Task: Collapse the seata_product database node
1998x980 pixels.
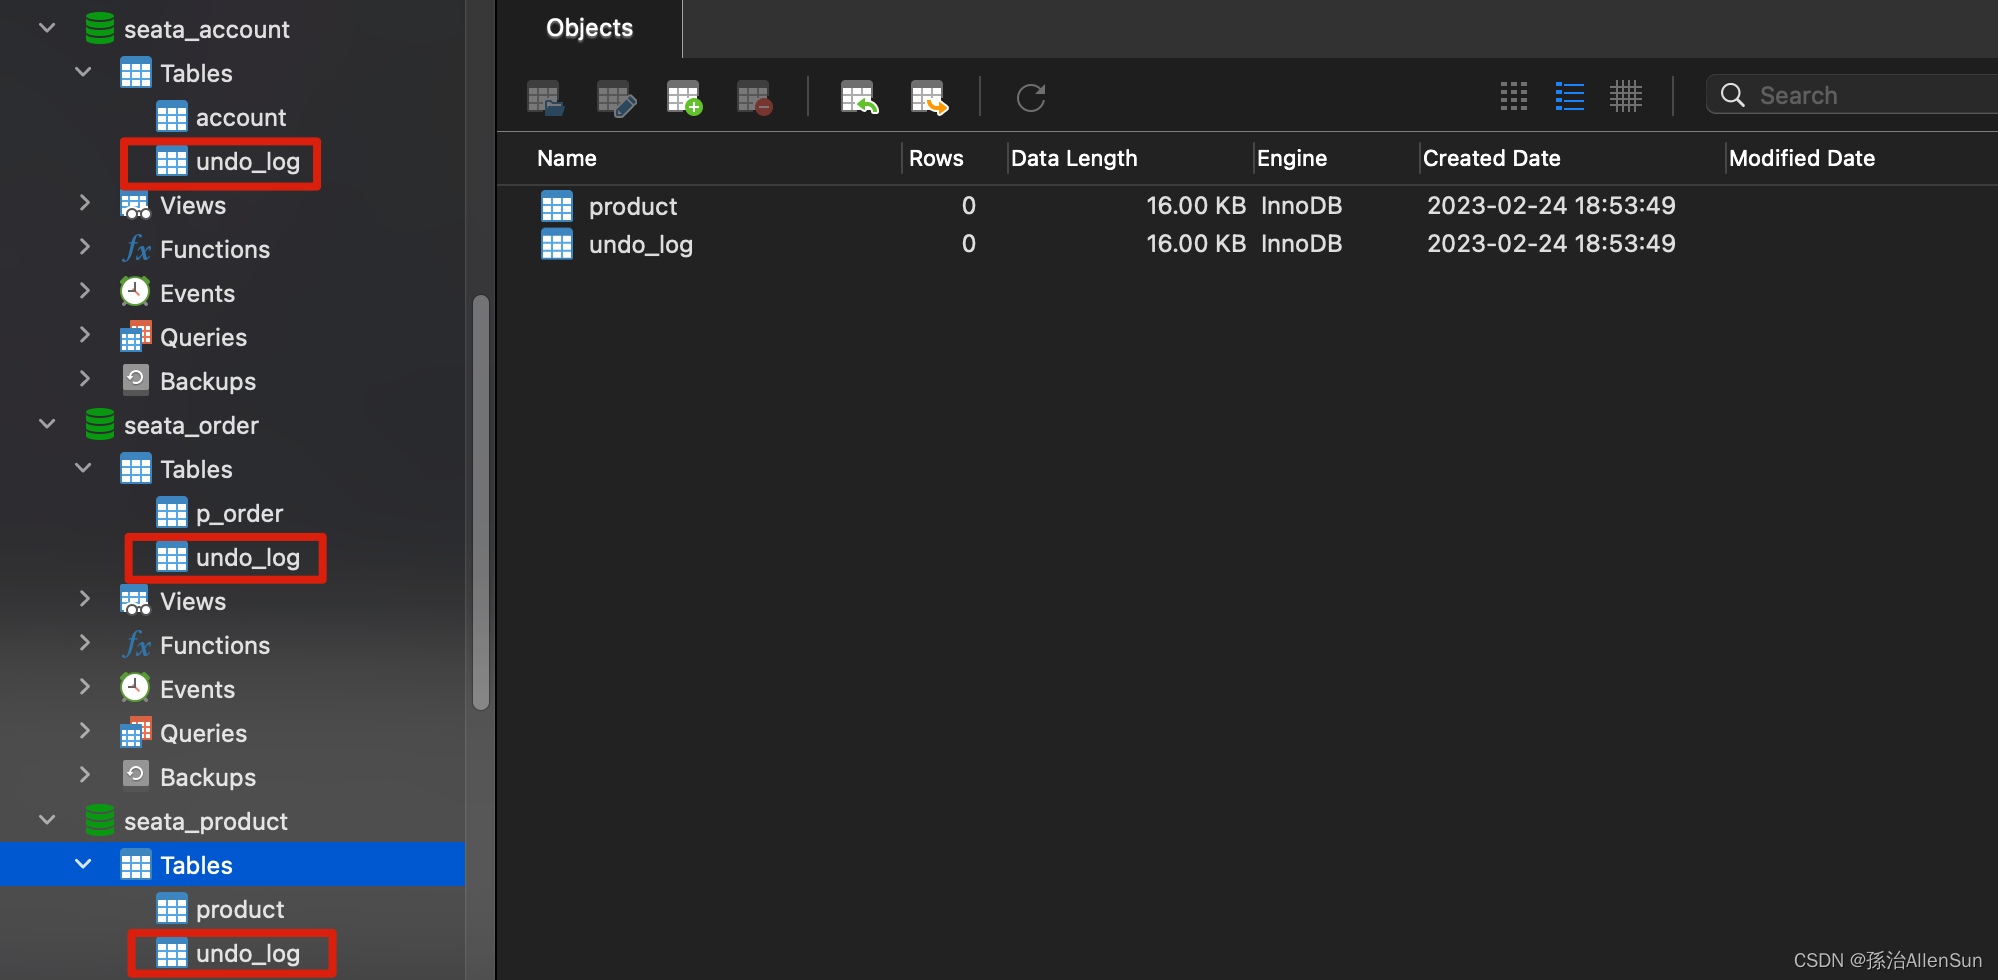Action: (47, 820)
